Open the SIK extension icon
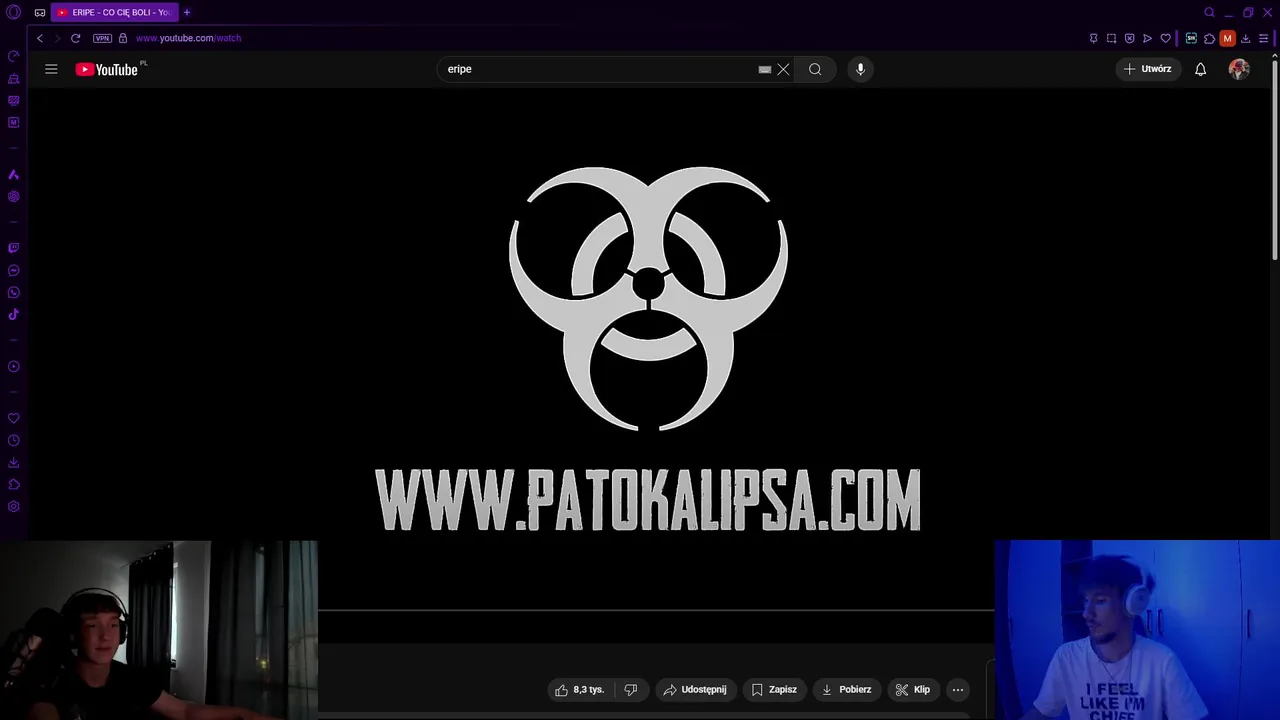The height and width of the screenshot is (720, 1280). (1191, 38)
